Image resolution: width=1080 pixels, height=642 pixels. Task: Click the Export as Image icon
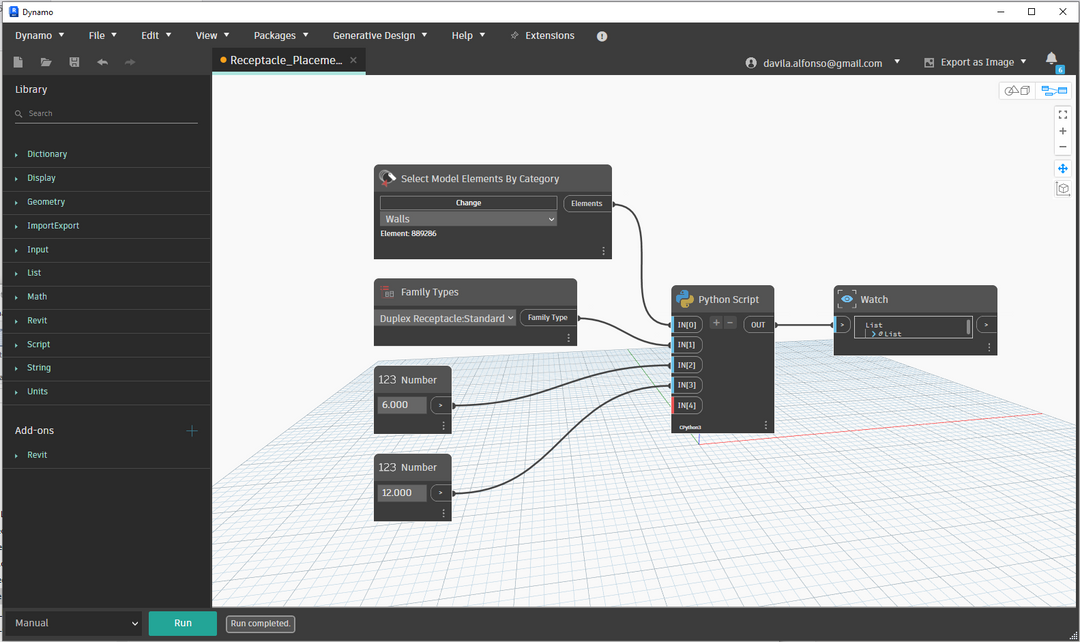pos(929,63)
